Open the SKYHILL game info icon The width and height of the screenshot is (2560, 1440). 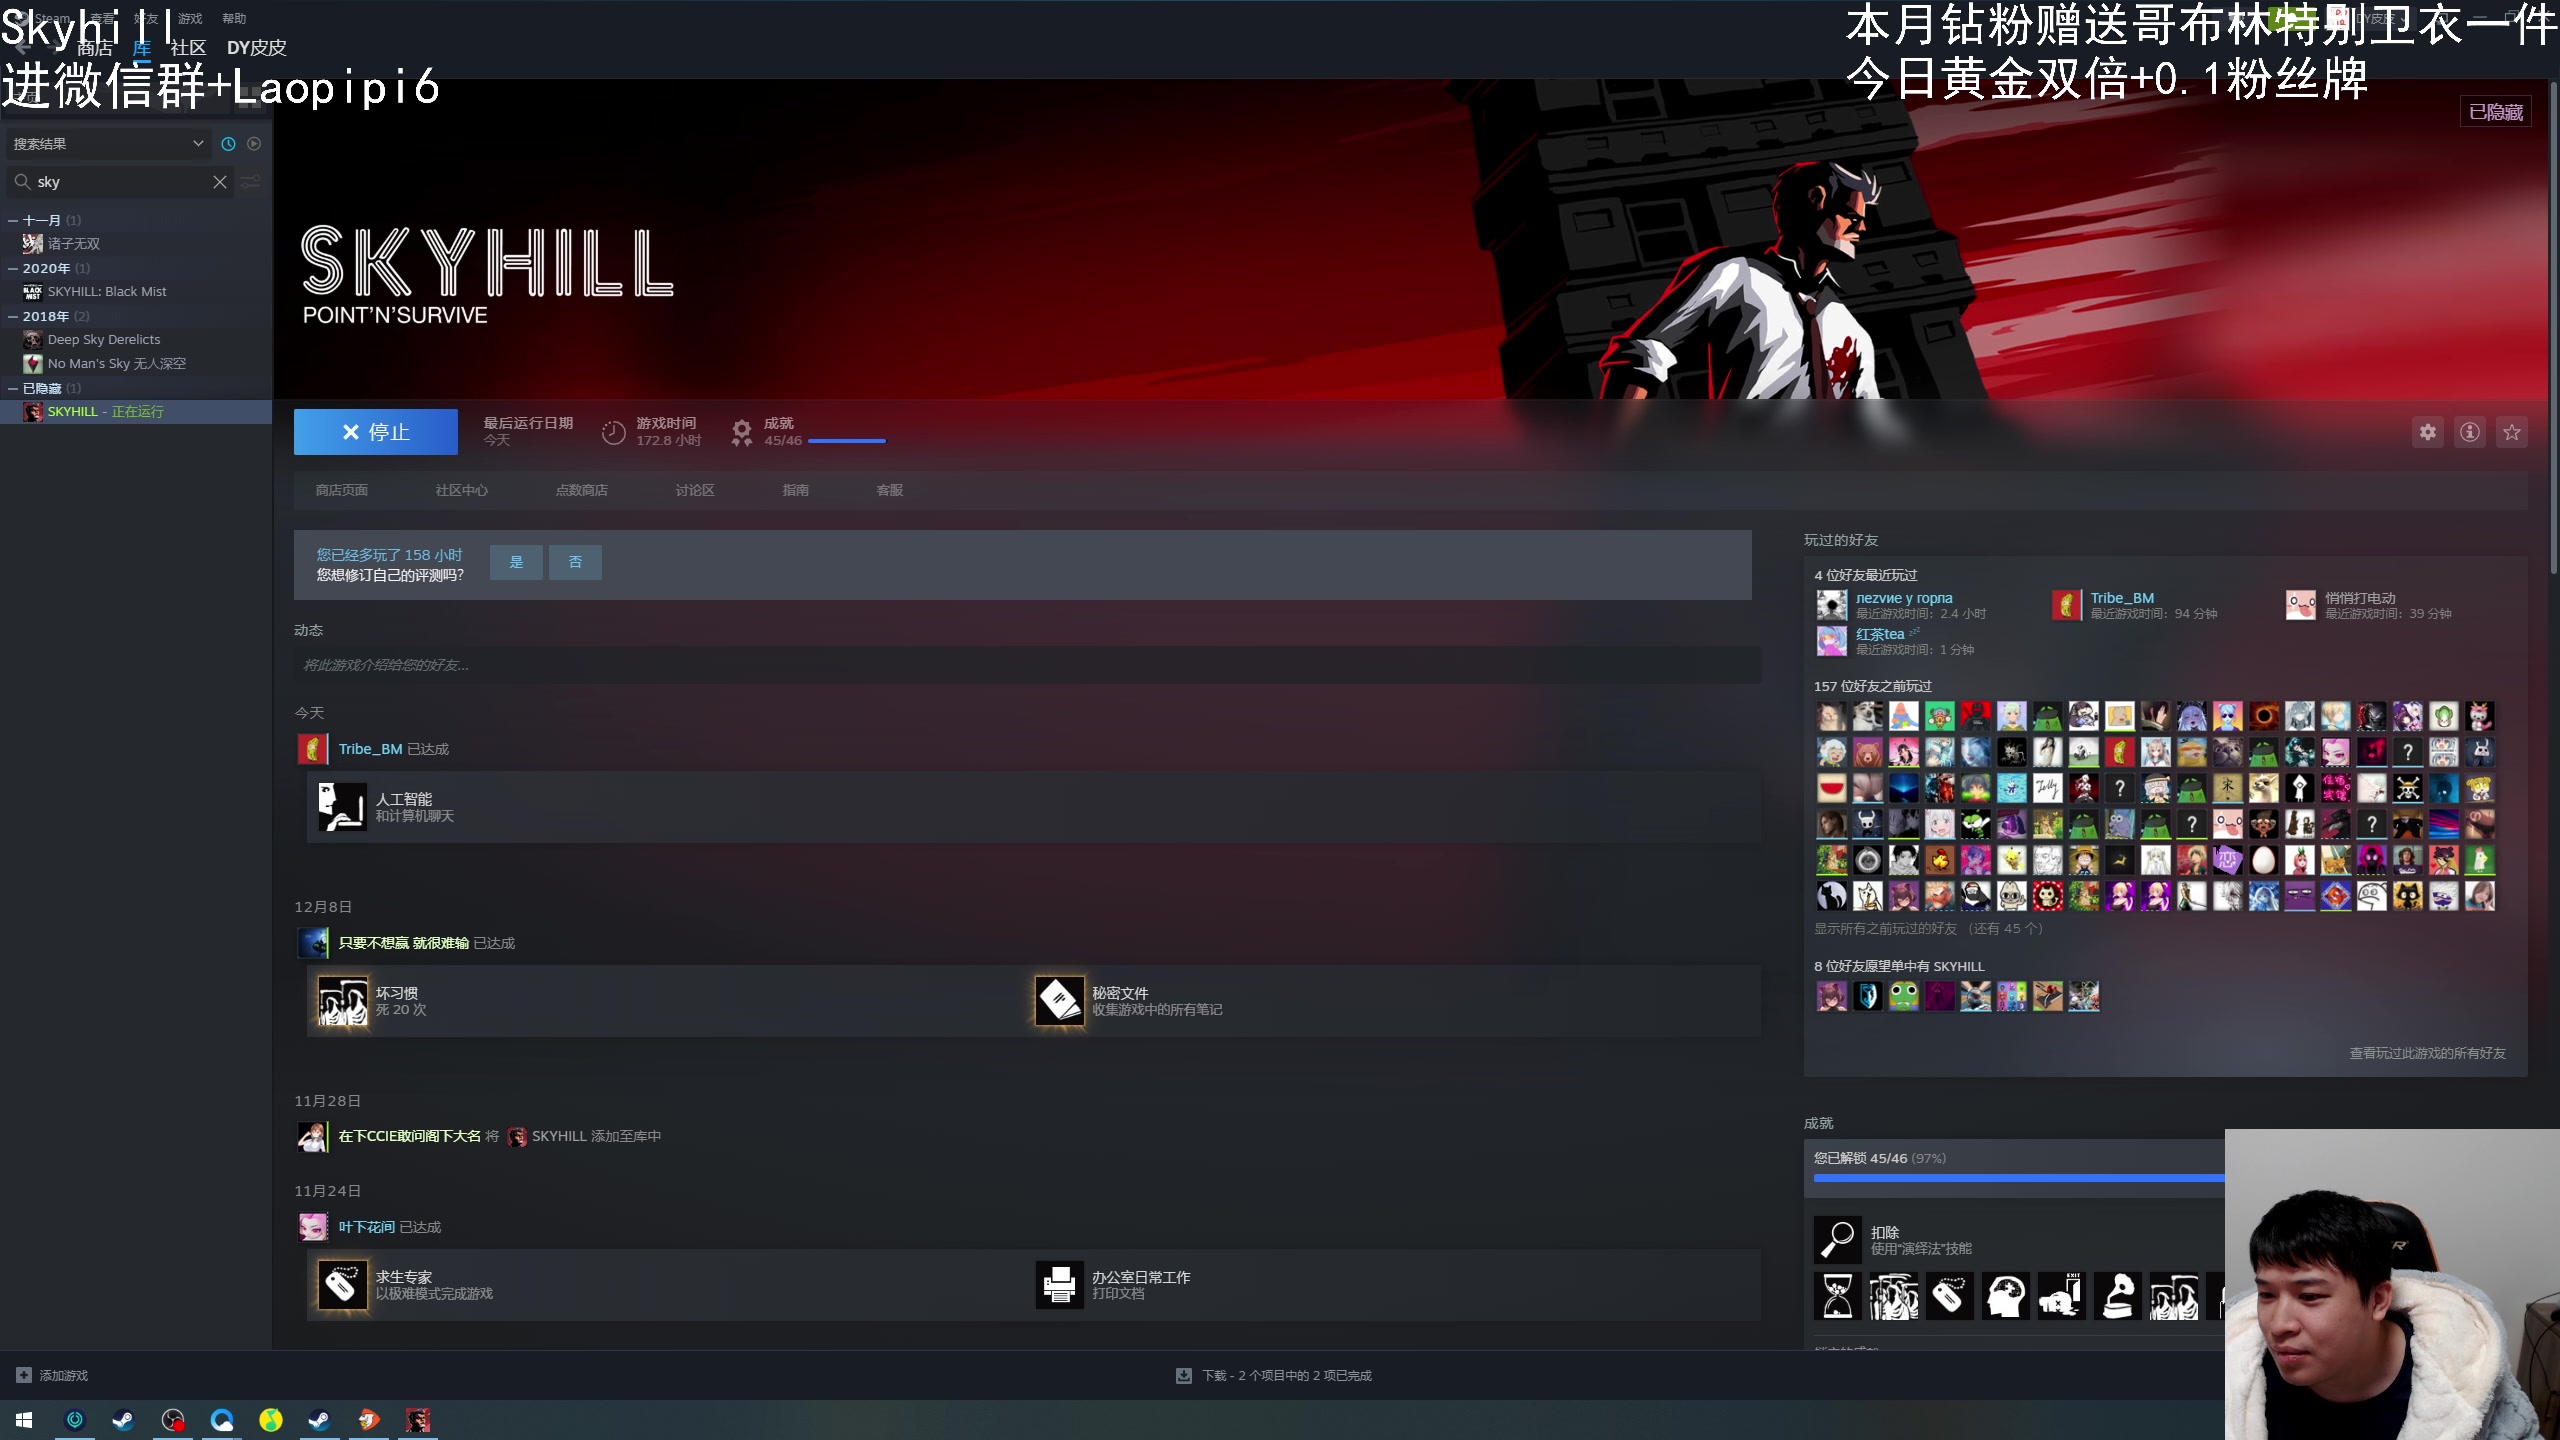click(2469, 432)
